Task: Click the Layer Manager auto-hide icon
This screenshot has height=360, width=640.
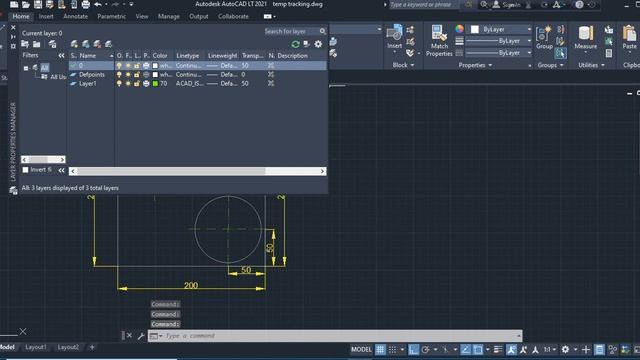Action: click(x=13, y=37)
